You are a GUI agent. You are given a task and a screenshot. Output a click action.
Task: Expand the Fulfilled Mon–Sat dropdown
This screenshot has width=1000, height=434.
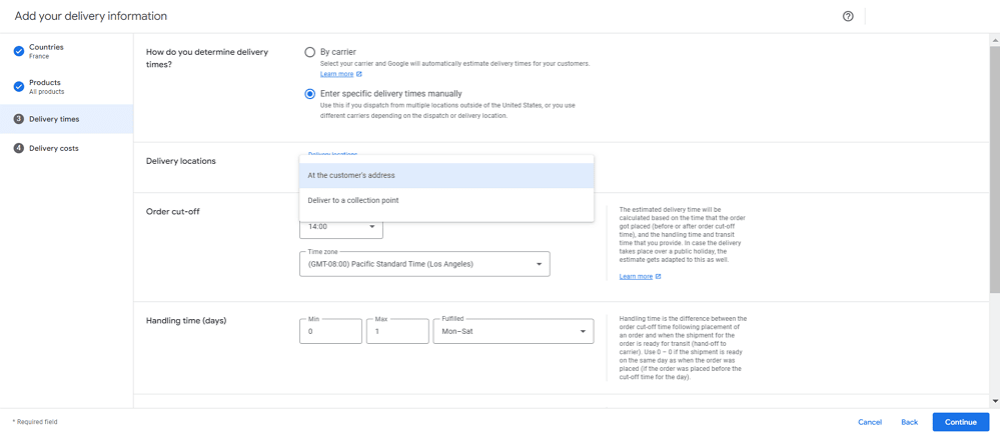coord(513,331)
